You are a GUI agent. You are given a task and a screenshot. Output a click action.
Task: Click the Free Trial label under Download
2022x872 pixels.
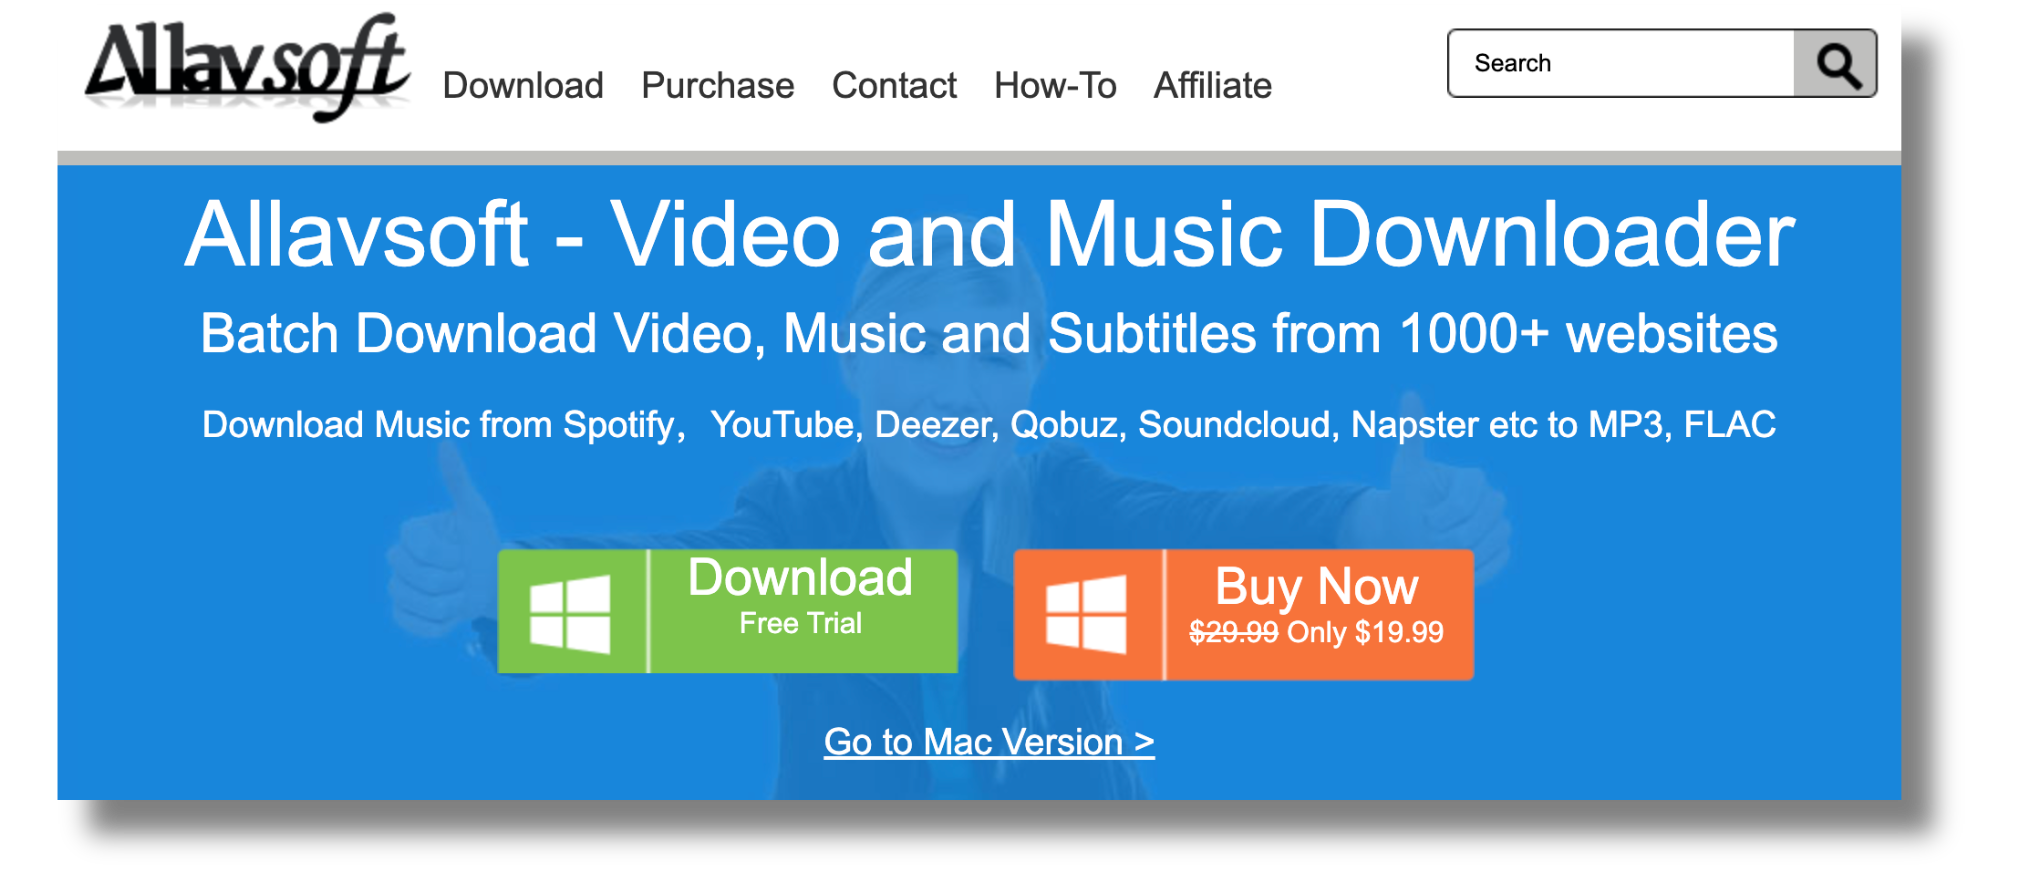pyautogui.click(x=800, y=623)
